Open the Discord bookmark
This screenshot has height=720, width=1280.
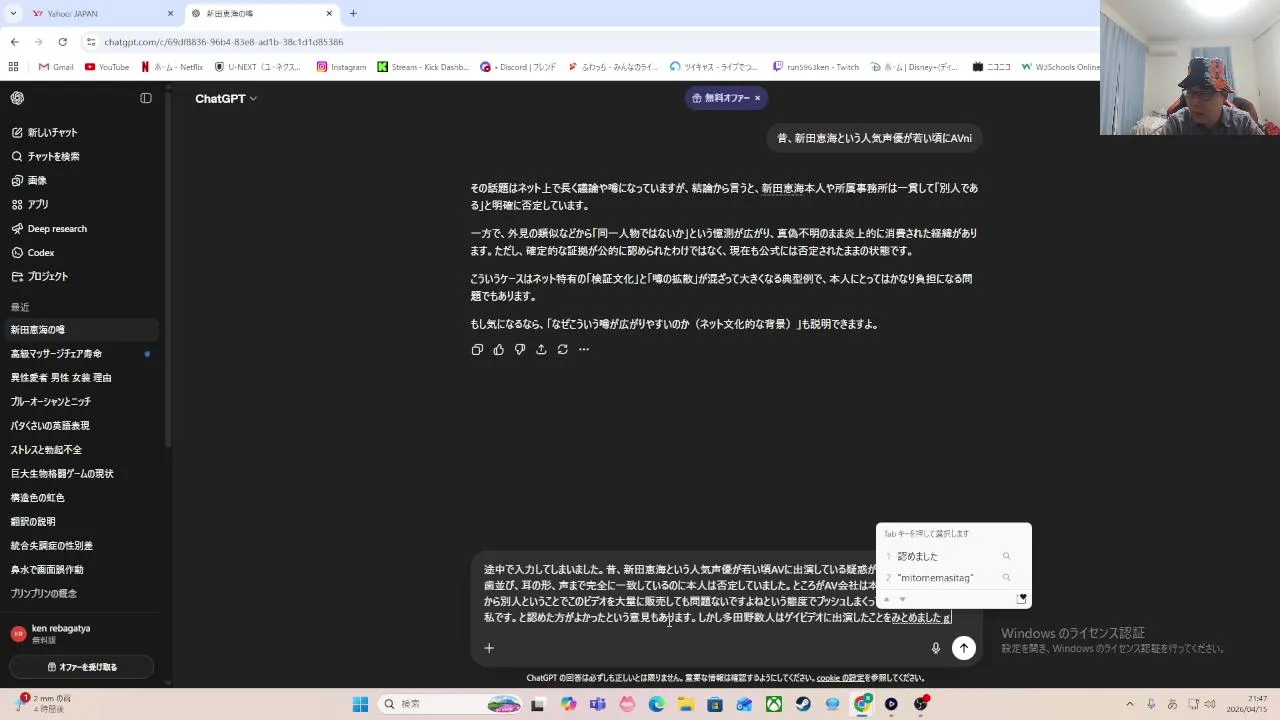coord(518,67)
